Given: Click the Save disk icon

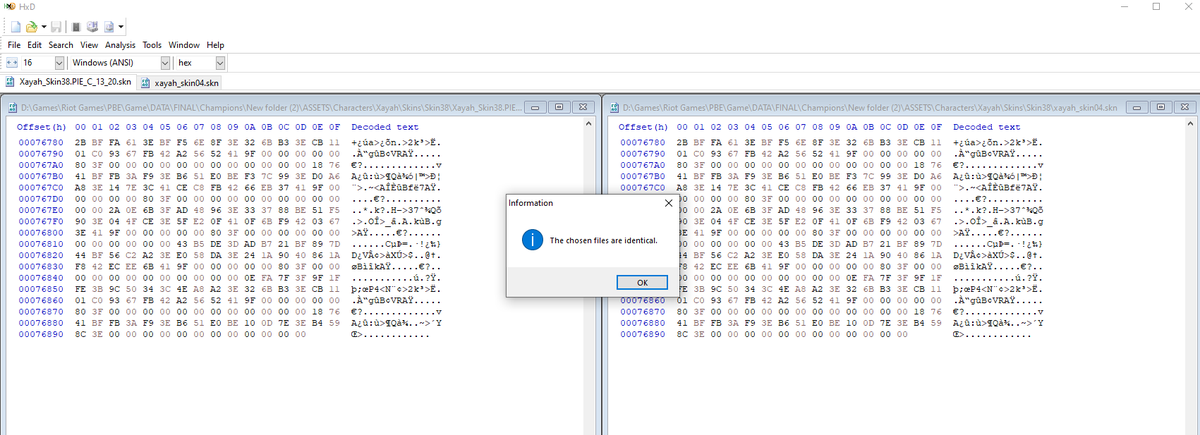Looking at the screenshot, I should [56, 26].
